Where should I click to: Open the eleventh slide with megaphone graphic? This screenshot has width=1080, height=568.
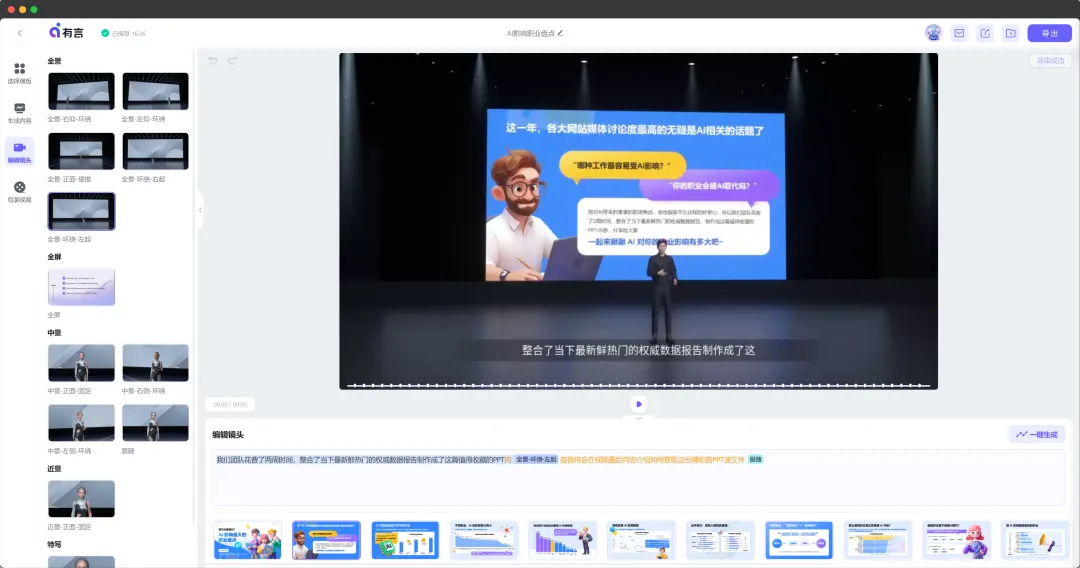[x=1035, y=540]
